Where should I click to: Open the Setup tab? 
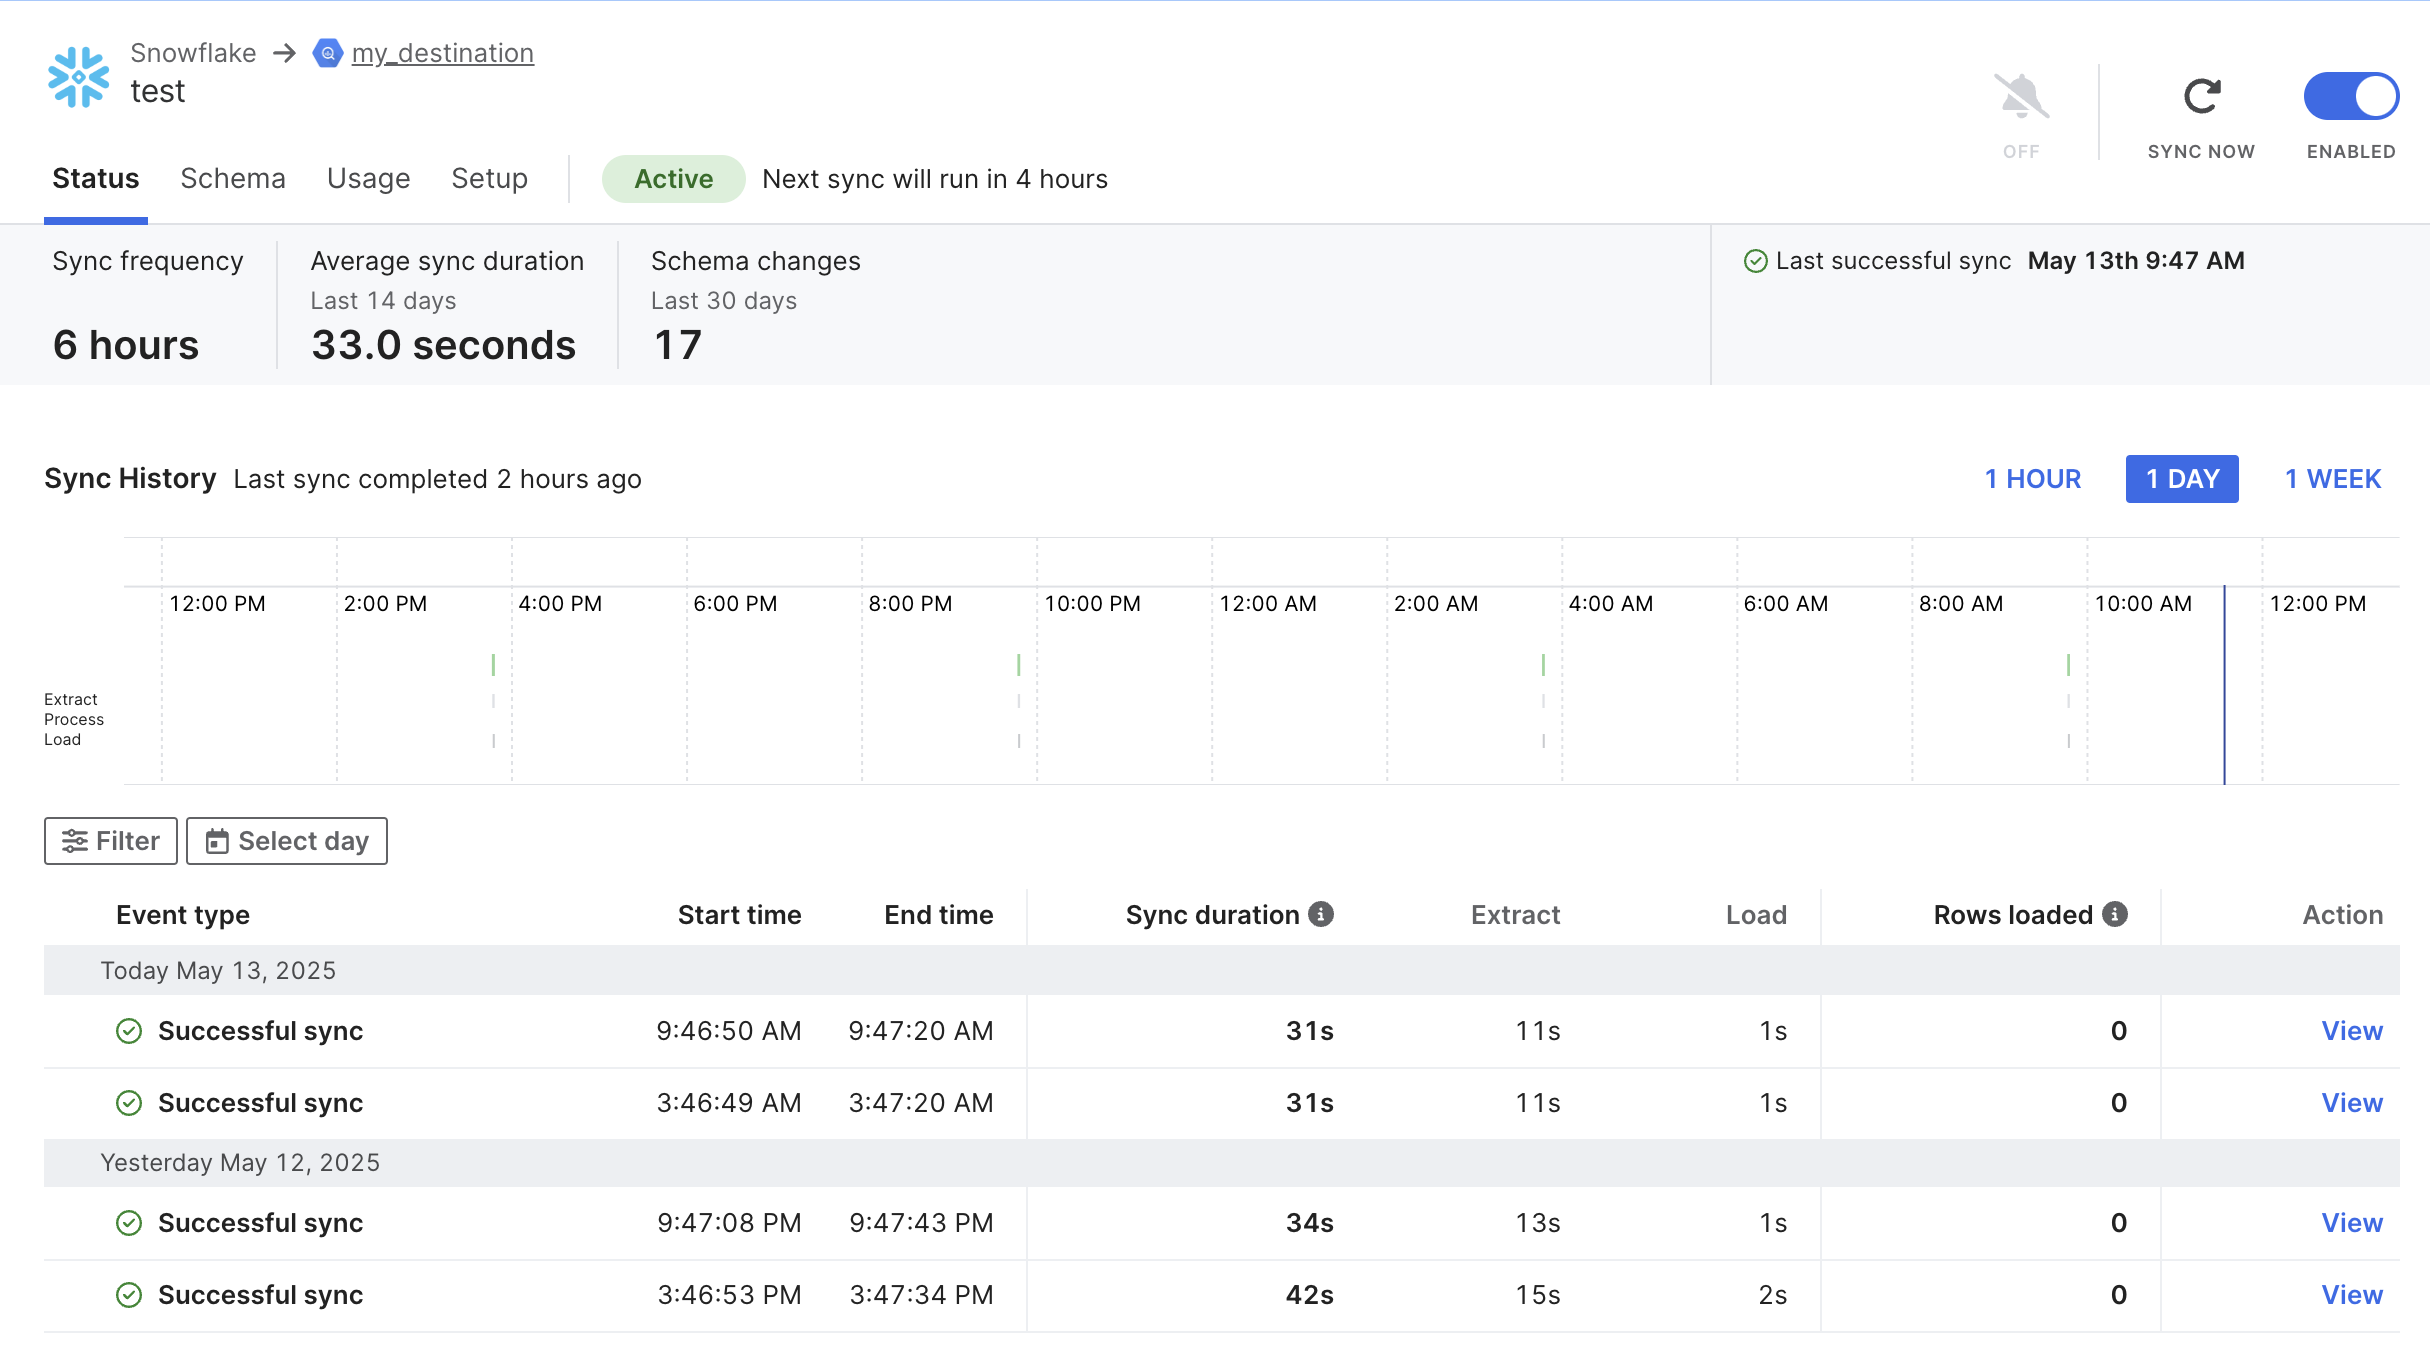tap(489, 178)
